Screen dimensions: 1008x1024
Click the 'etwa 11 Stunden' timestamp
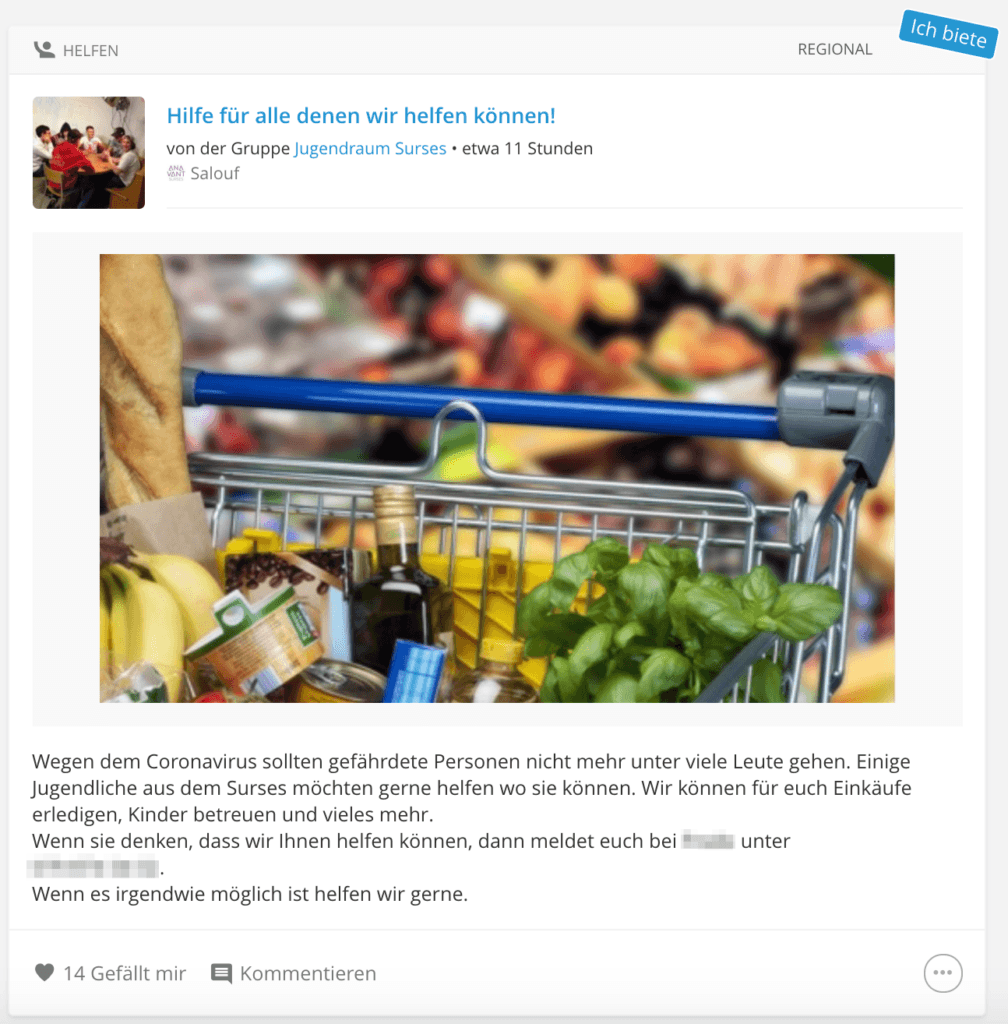tap(528, 148)
